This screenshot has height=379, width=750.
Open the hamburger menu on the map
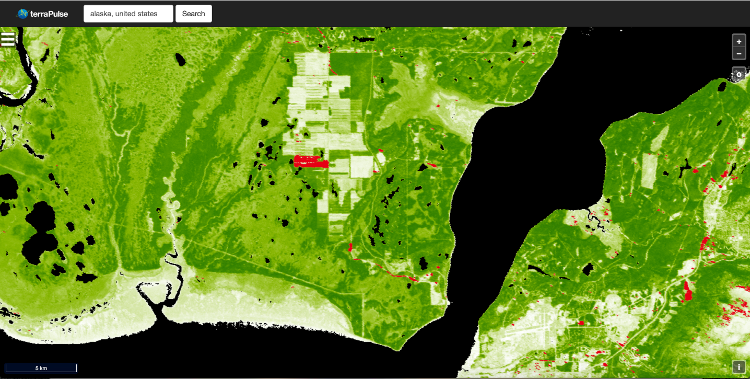[x=8, y=39]
